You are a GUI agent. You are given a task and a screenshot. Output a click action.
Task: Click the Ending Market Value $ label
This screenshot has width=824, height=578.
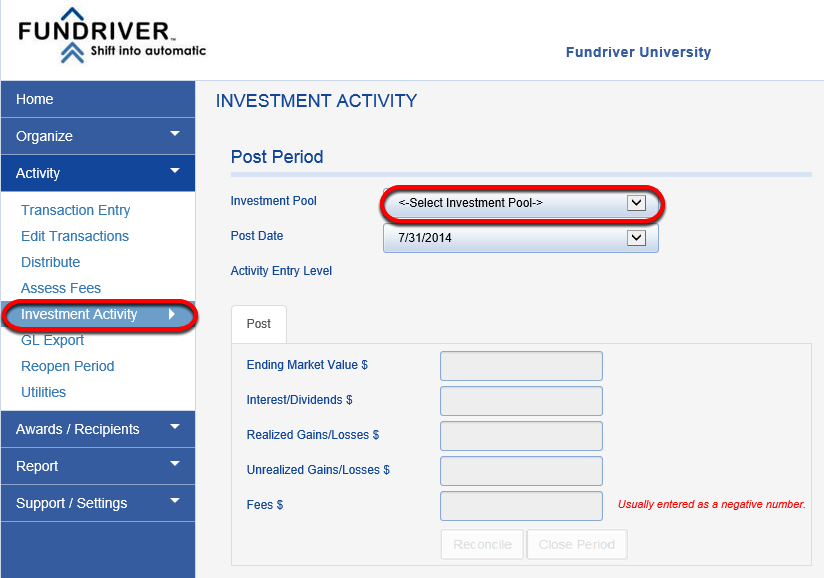coord(307,365)
